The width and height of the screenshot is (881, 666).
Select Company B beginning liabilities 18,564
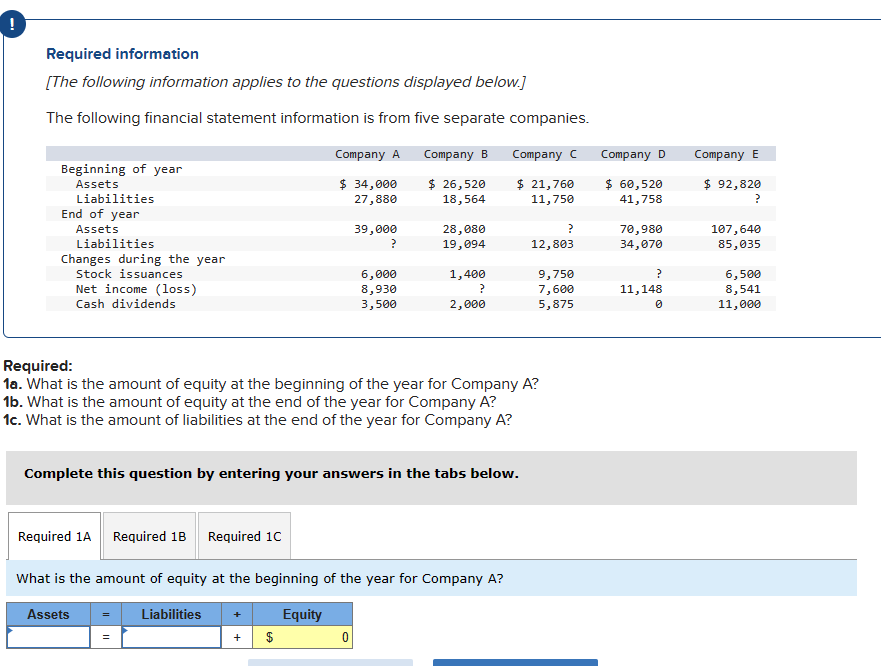point(464,199)
